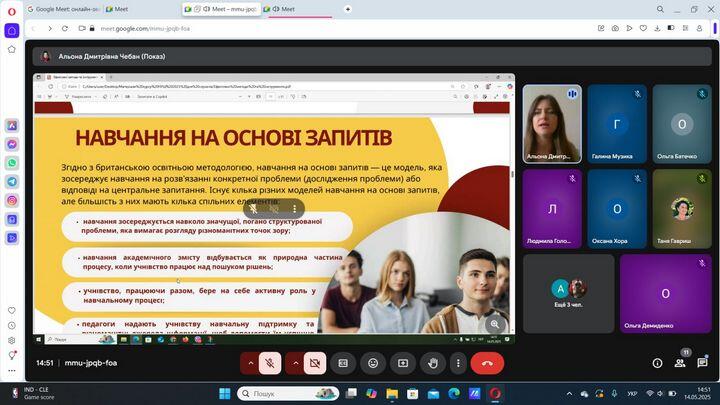Open the Opera profile account icon
This screenshot has height=405, width=720.
pyautogui.click(x=699, y=28)
